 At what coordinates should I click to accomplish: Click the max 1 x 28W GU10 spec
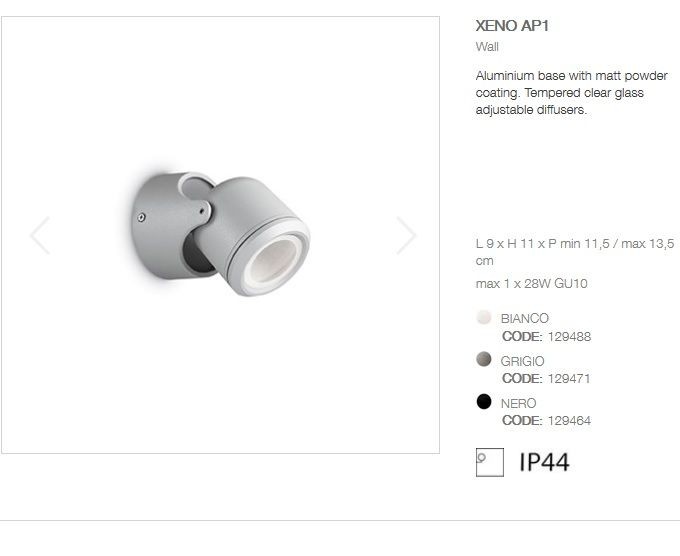(532, 284)
